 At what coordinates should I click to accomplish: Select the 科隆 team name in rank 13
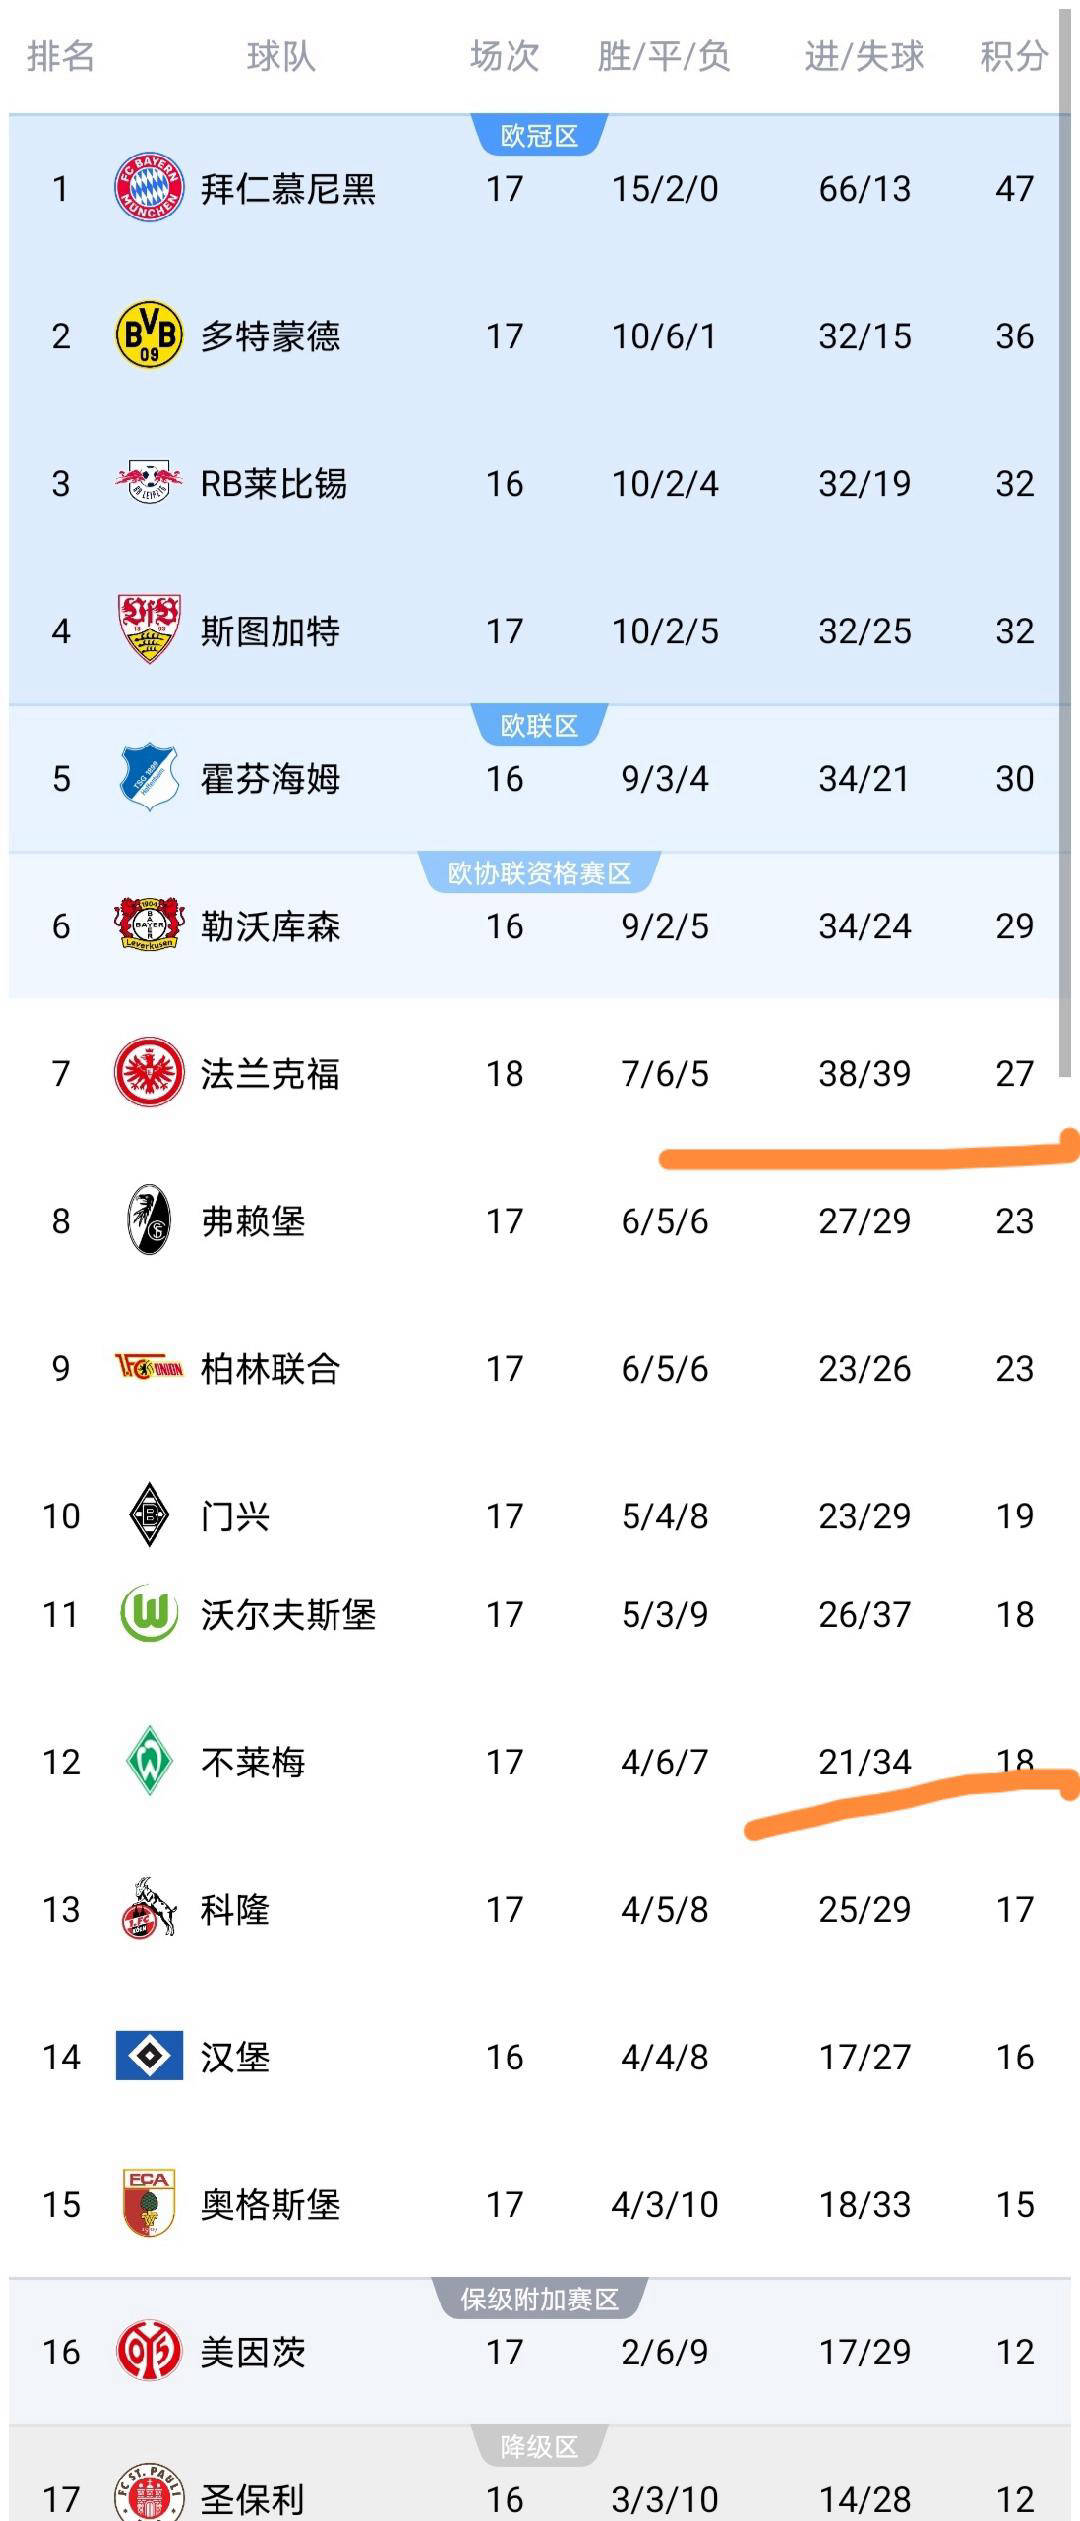[x=235, y=1909]
